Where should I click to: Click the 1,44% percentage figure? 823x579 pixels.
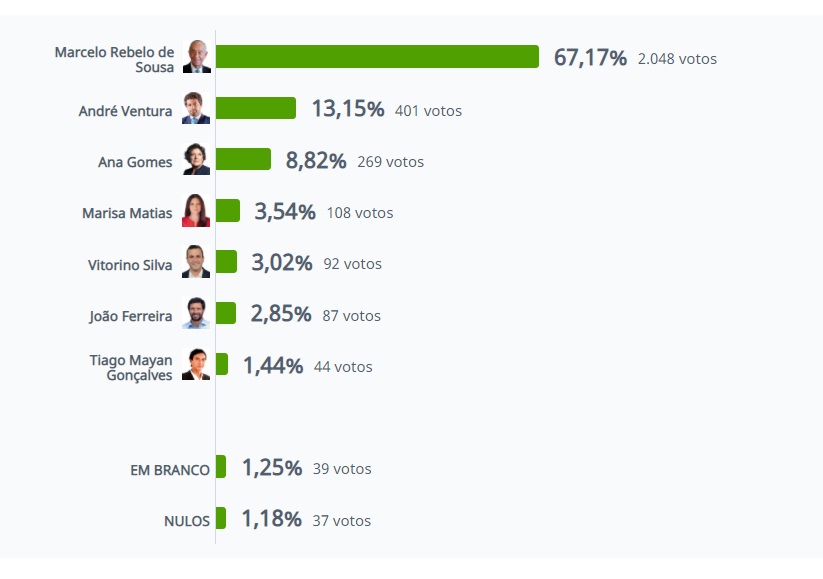(273, 366)
